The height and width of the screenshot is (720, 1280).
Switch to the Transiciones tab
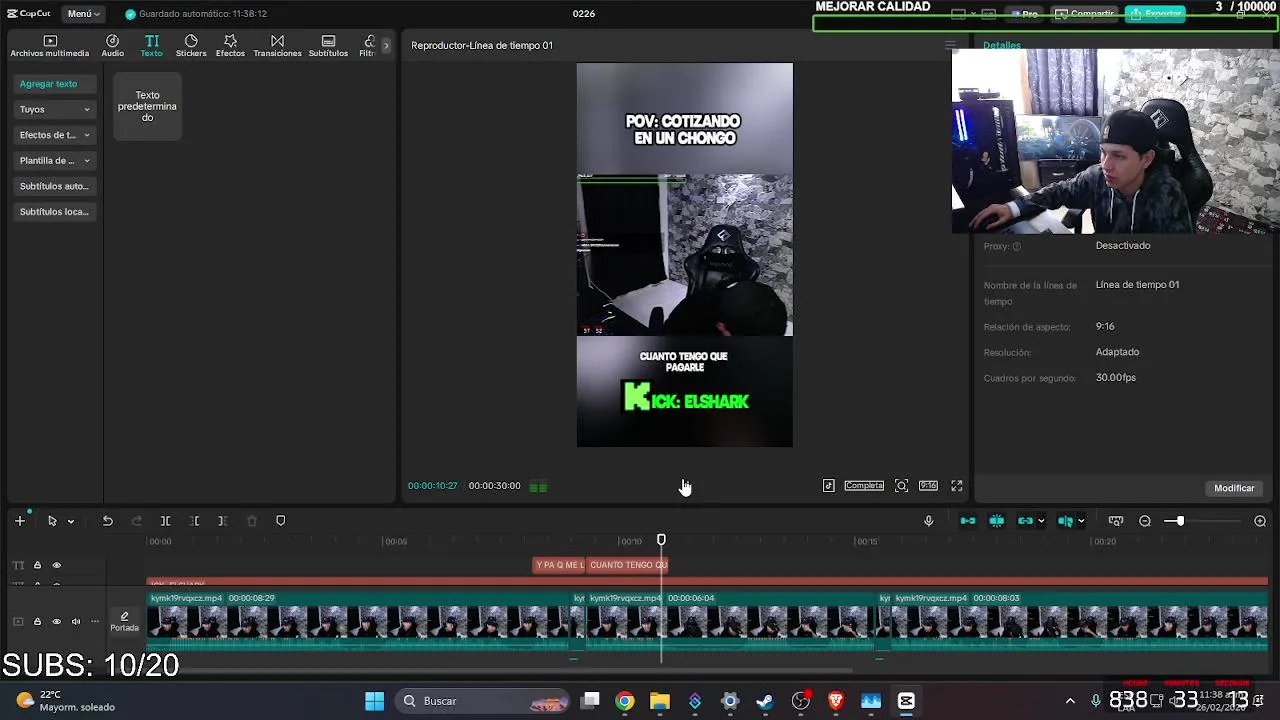[277, 46]
